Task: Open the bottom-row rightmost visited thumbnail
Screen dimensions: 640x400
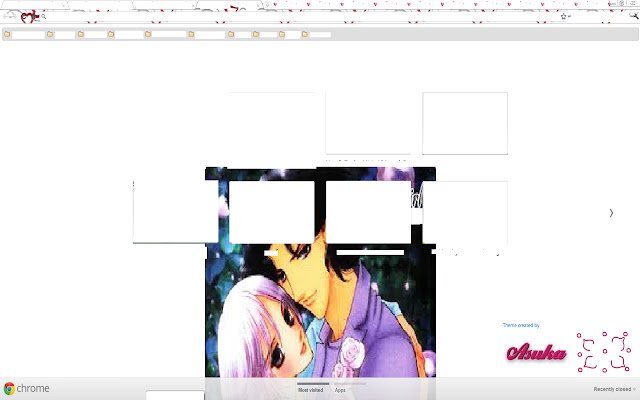Action: [x=465, y=212]
